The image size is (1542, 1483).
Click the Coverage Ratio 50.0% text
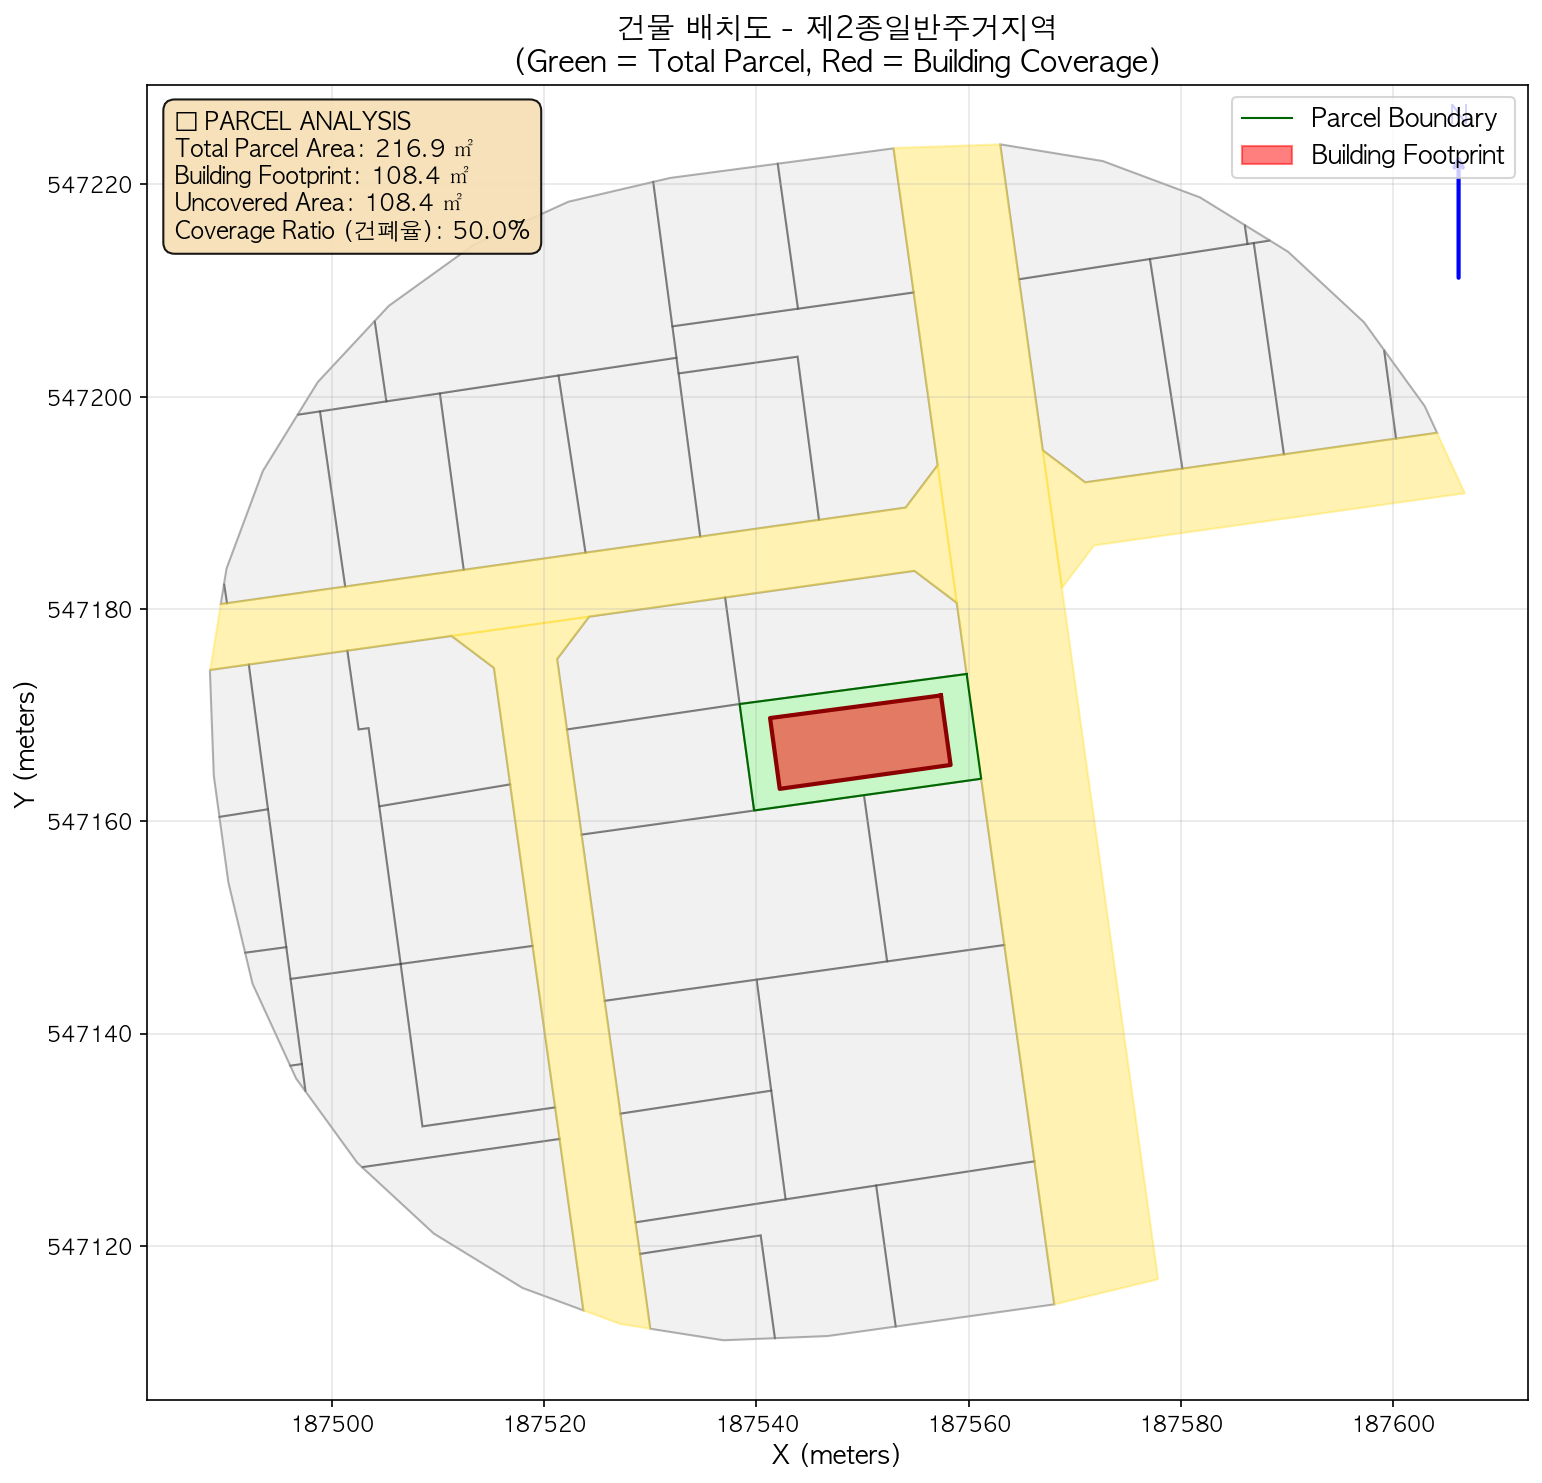coord(351,231)
